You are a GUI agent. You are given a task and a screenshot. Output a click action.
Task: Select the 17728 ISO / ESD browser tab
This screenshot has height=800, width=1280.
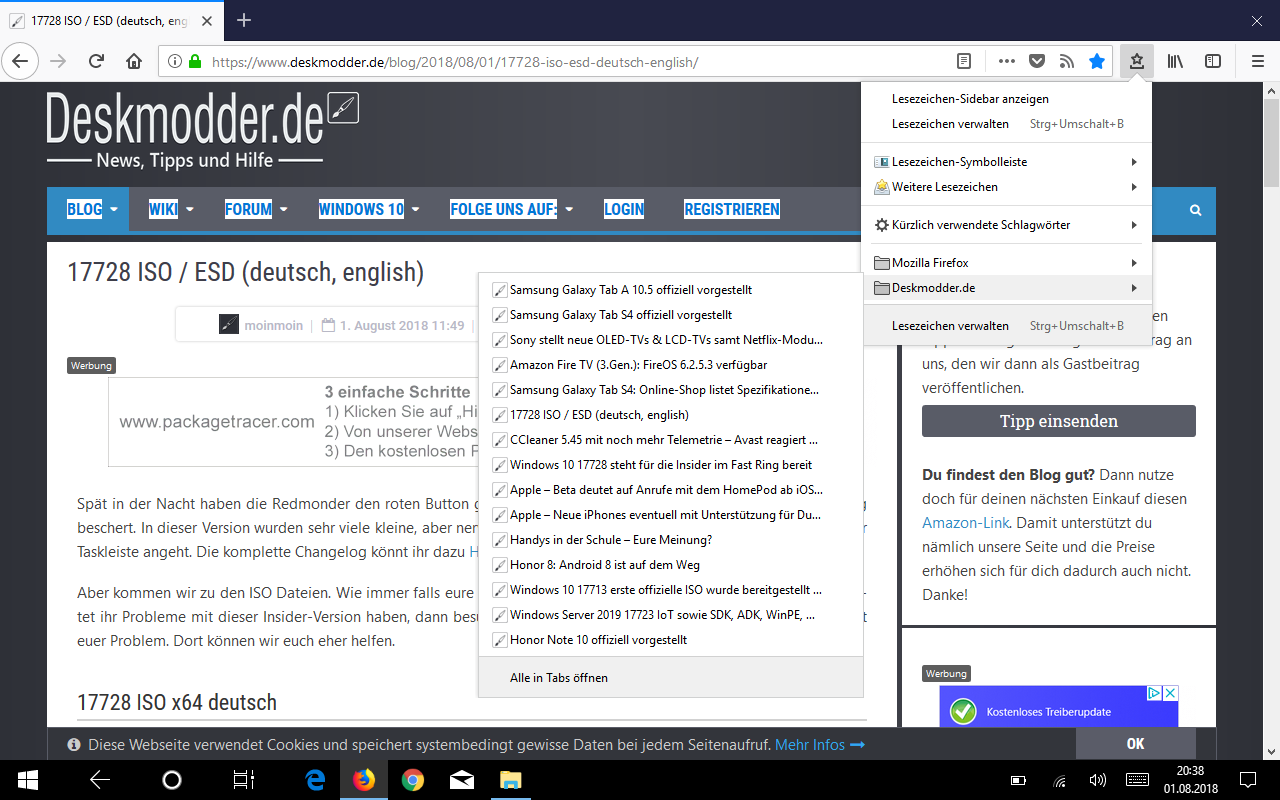point(111,20)
